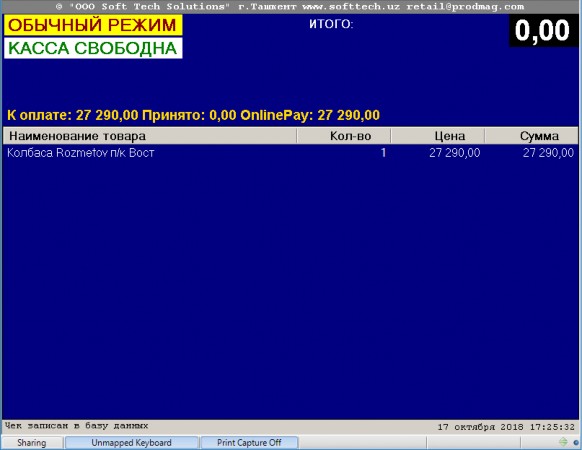Screen dimensions: 582x450
Task: Click the quantity 1 cell of Колбаса row
Action: pyautogui.click(x=383, y=153)
